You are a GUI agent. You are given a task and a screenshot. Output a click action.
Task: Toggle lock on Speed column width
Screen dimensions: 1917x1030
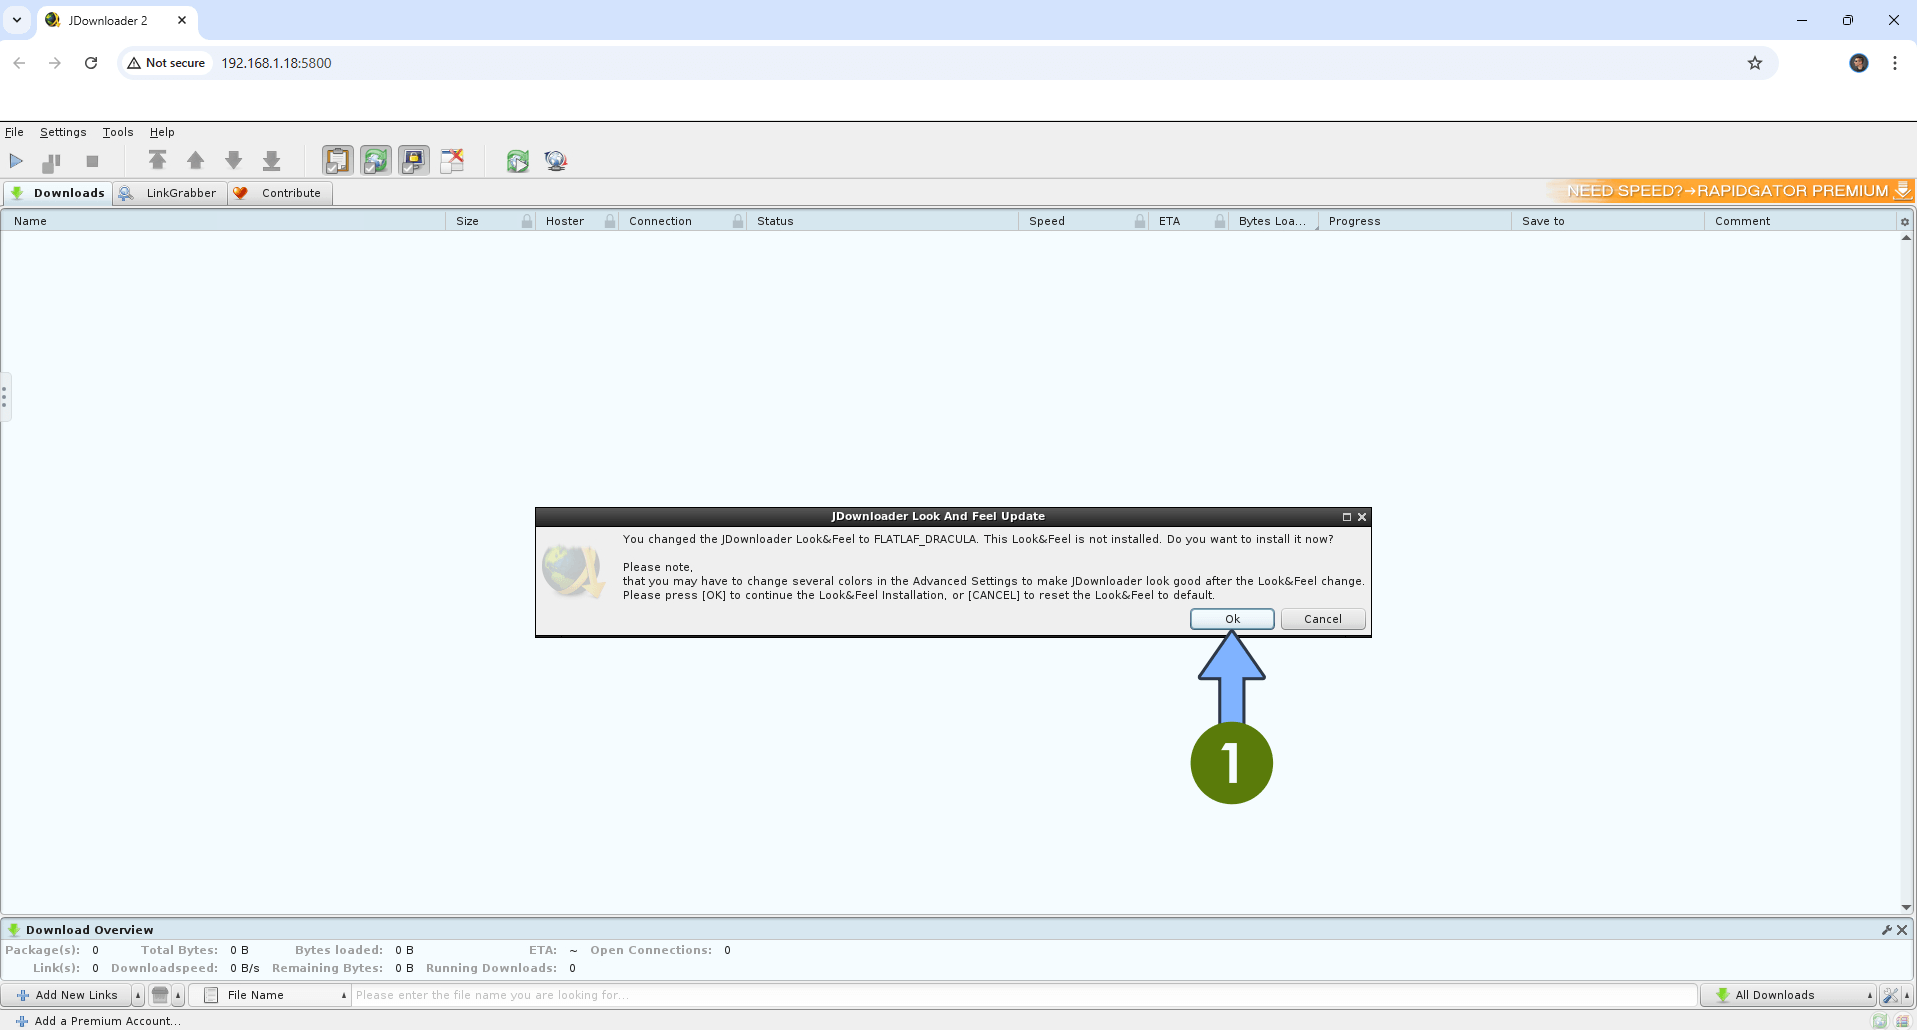pyautogui.click(x=1140, y=221)
